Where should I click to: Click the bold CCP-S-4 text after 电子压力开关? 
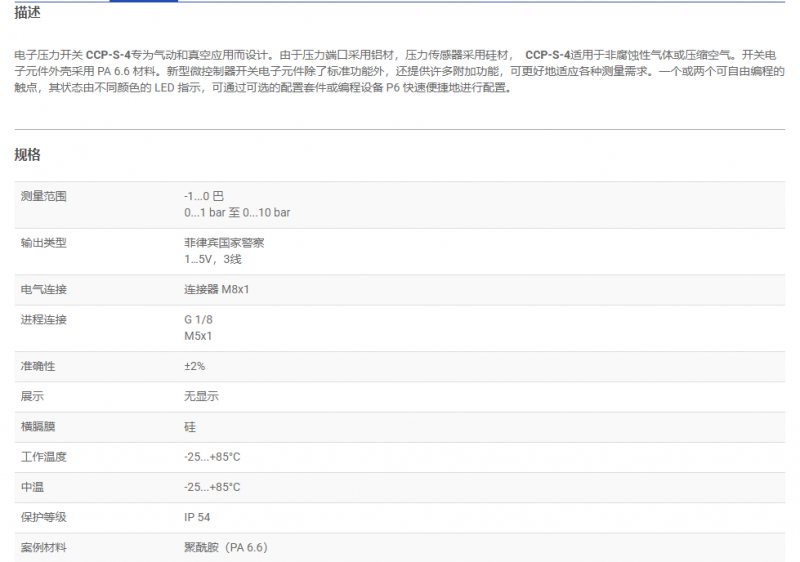point(108,55)
